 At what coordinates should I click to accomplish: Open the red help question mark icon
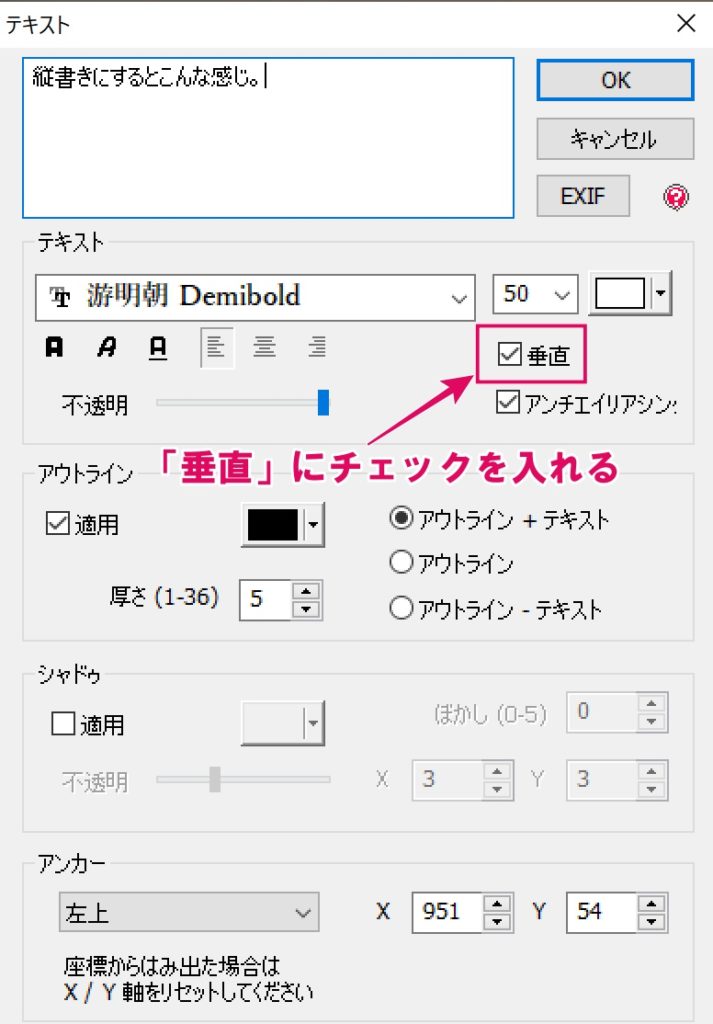676,197
